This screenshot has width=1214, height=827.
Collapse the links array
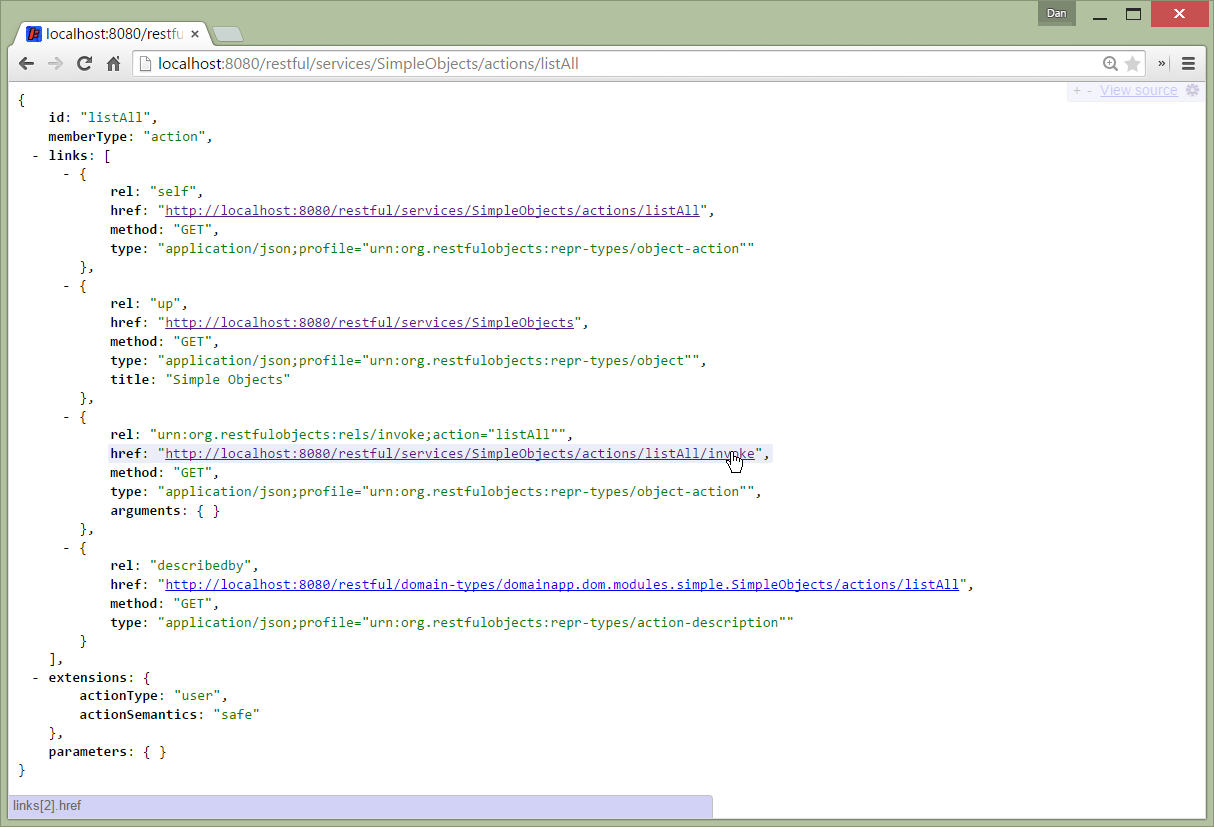coord(36,155)
